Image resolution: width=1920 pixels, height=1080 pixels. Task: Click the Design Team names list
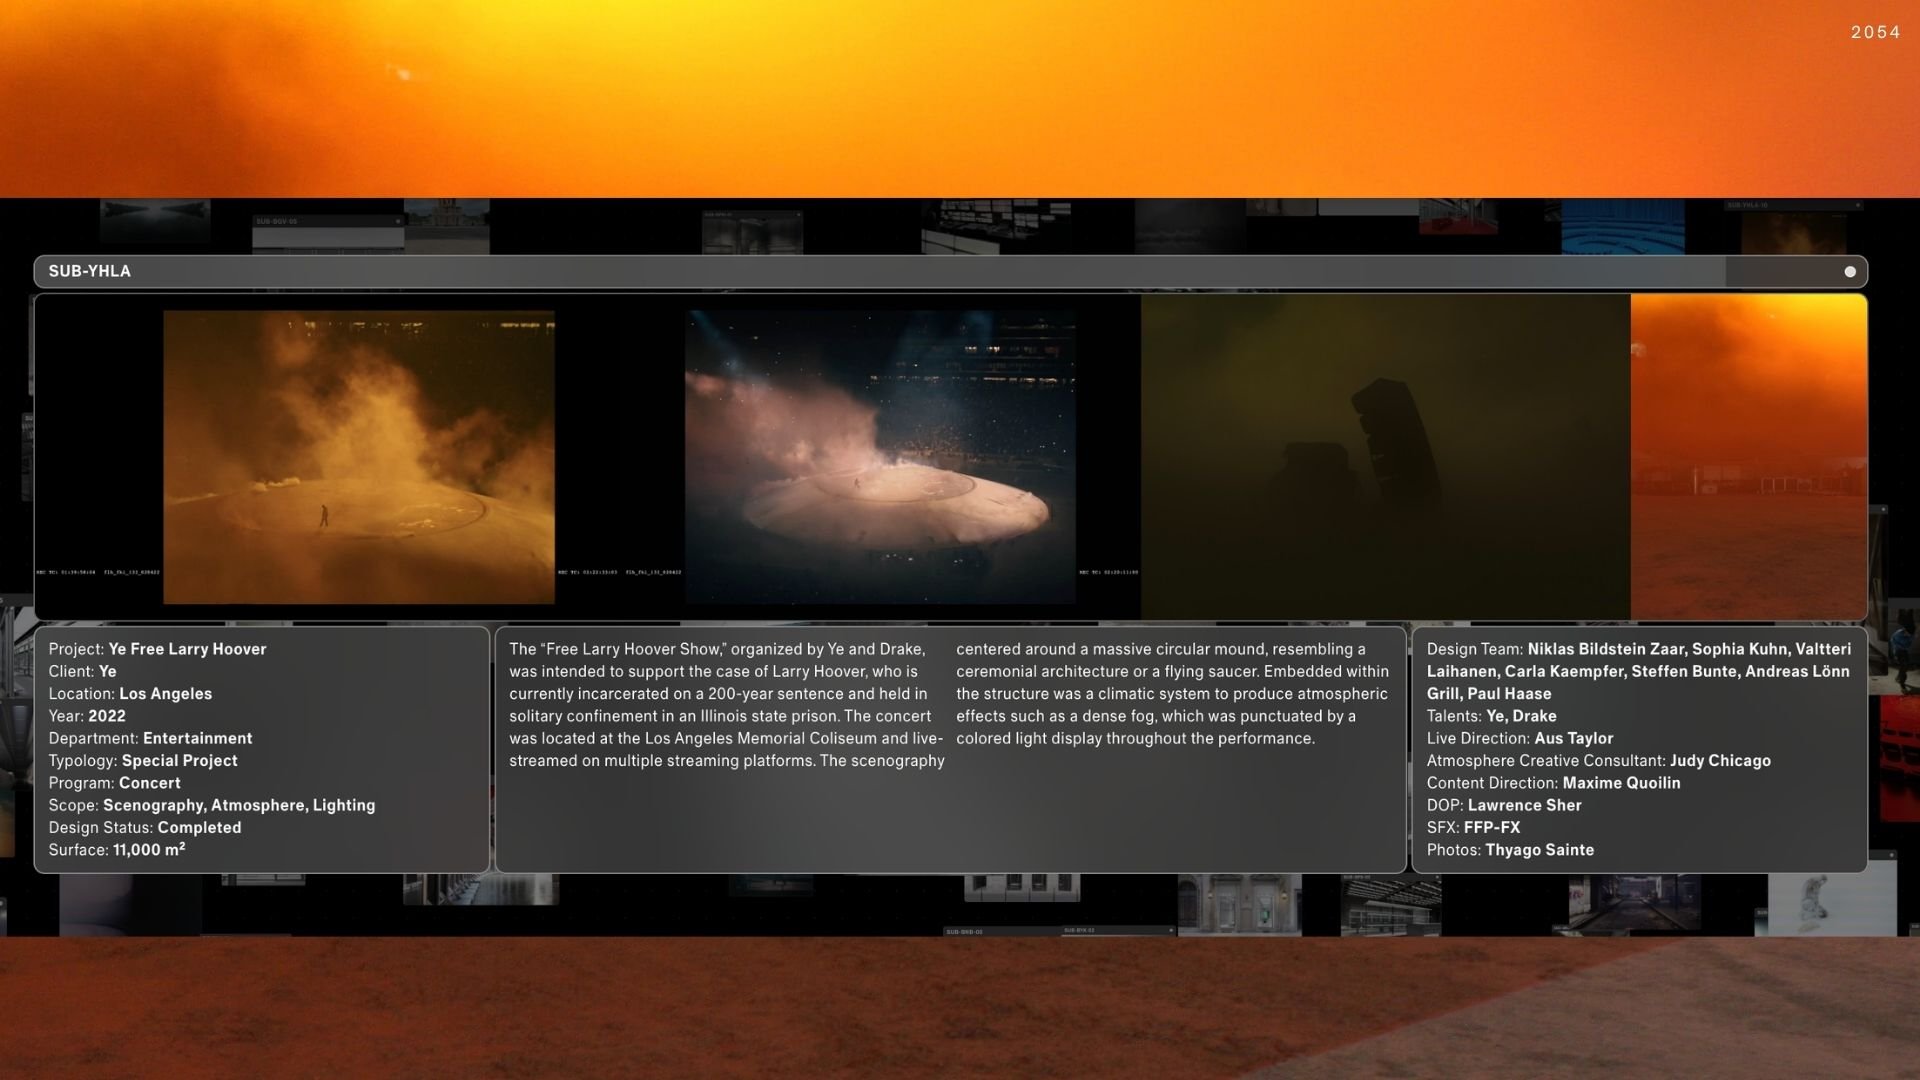[1639, 671]
